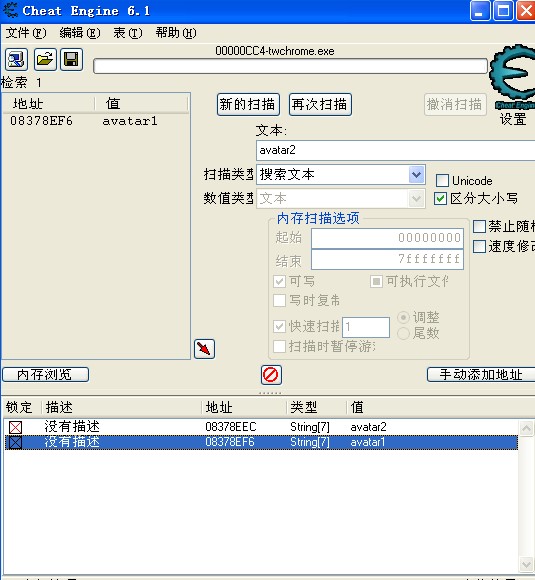Click the disabled 撤消扫描 button
Viewport: 535px width, 580px height.
(x=455, y=105)
